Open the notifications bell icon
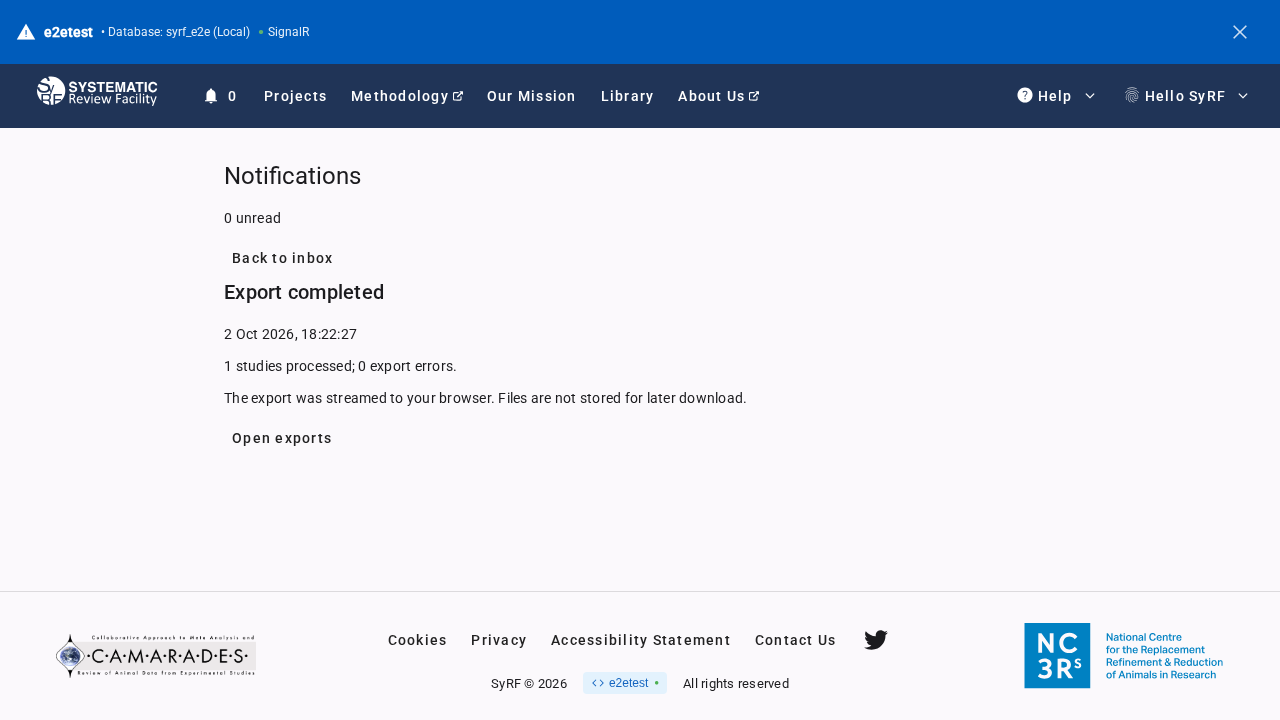1280x720 pixels. point(211,96)
